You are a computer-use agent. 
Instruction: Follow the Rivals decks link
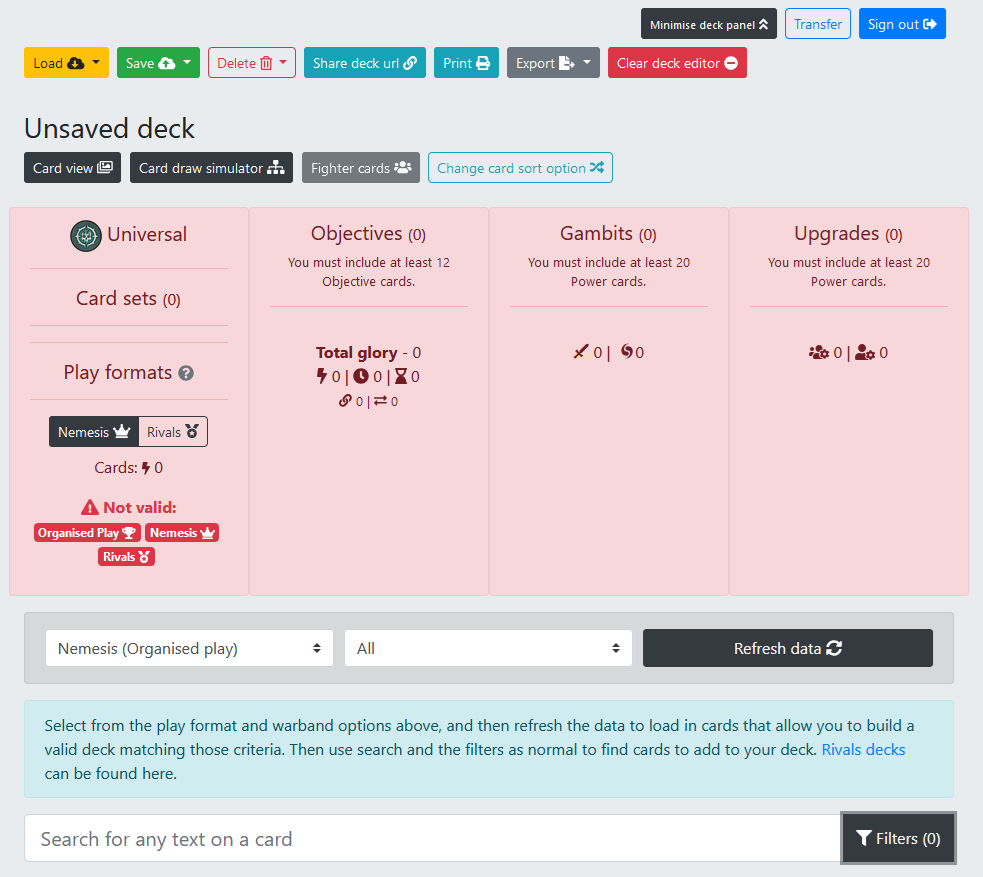click(863, 749)
